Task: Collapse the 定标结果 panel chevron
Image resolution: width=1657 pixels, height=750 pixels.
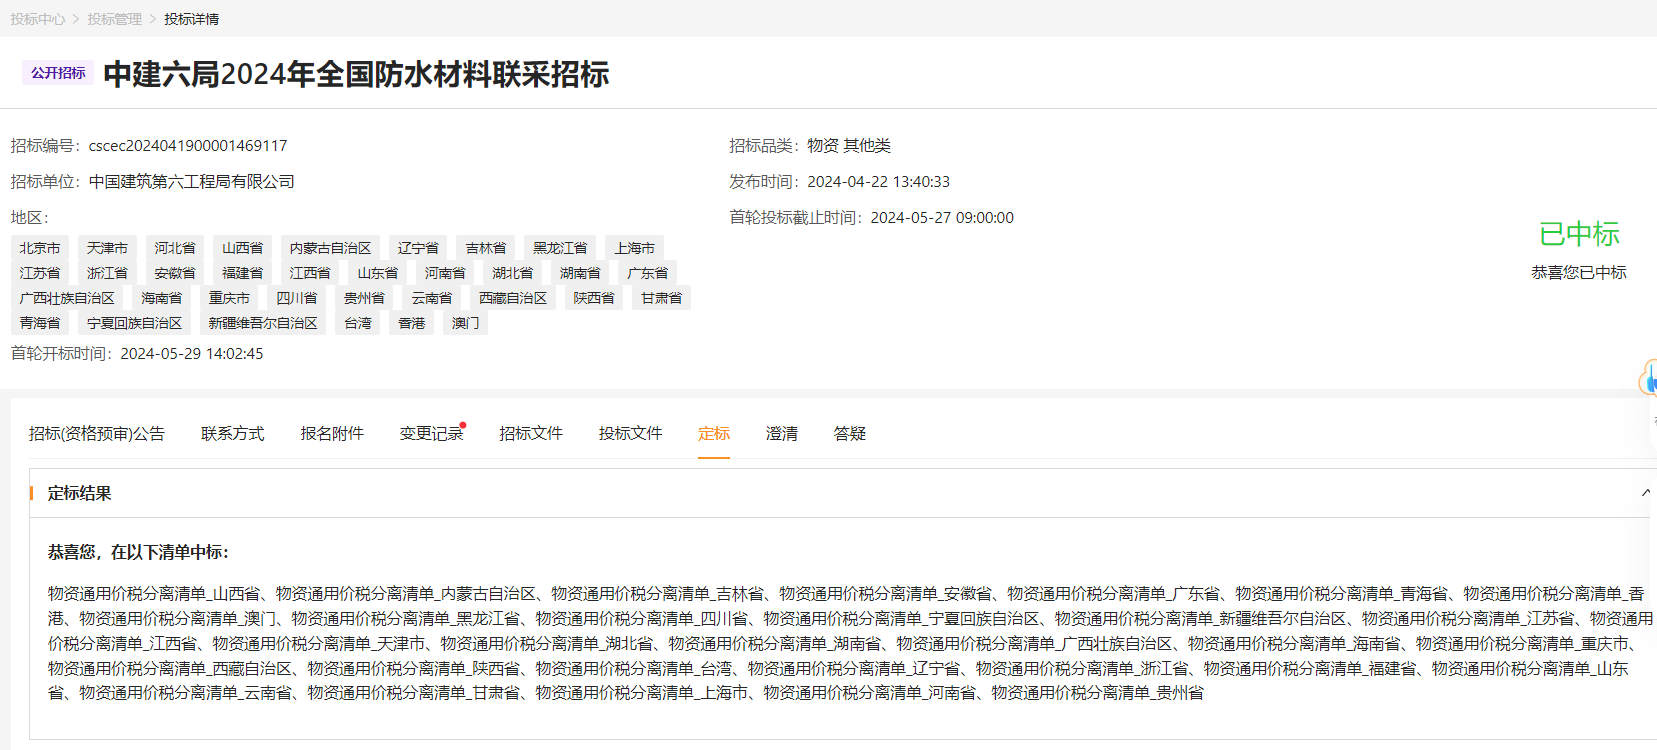Action: click(x=1645, y=493)
